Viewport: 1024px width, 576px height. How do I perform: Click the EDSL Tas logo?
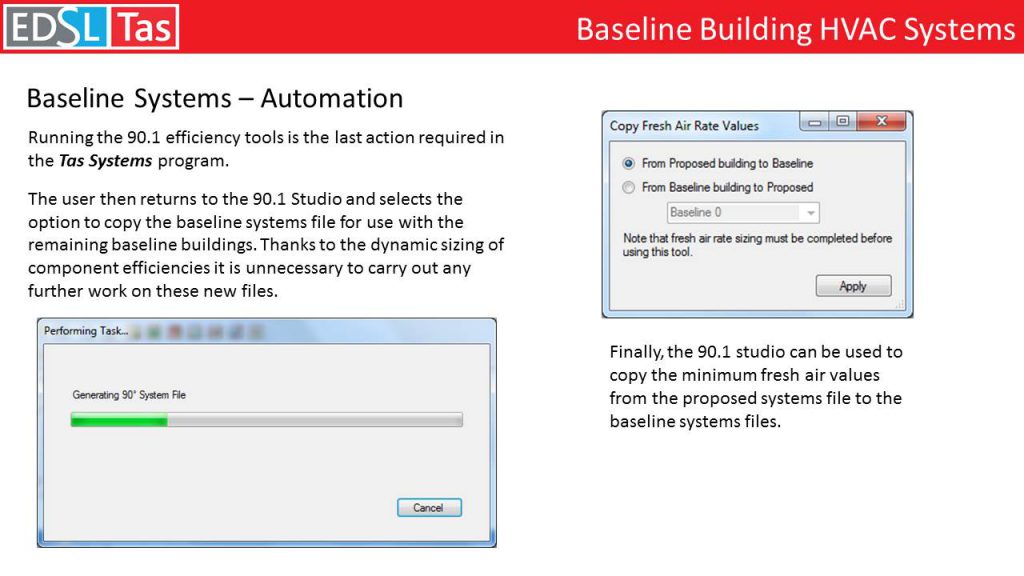point(91,27)
